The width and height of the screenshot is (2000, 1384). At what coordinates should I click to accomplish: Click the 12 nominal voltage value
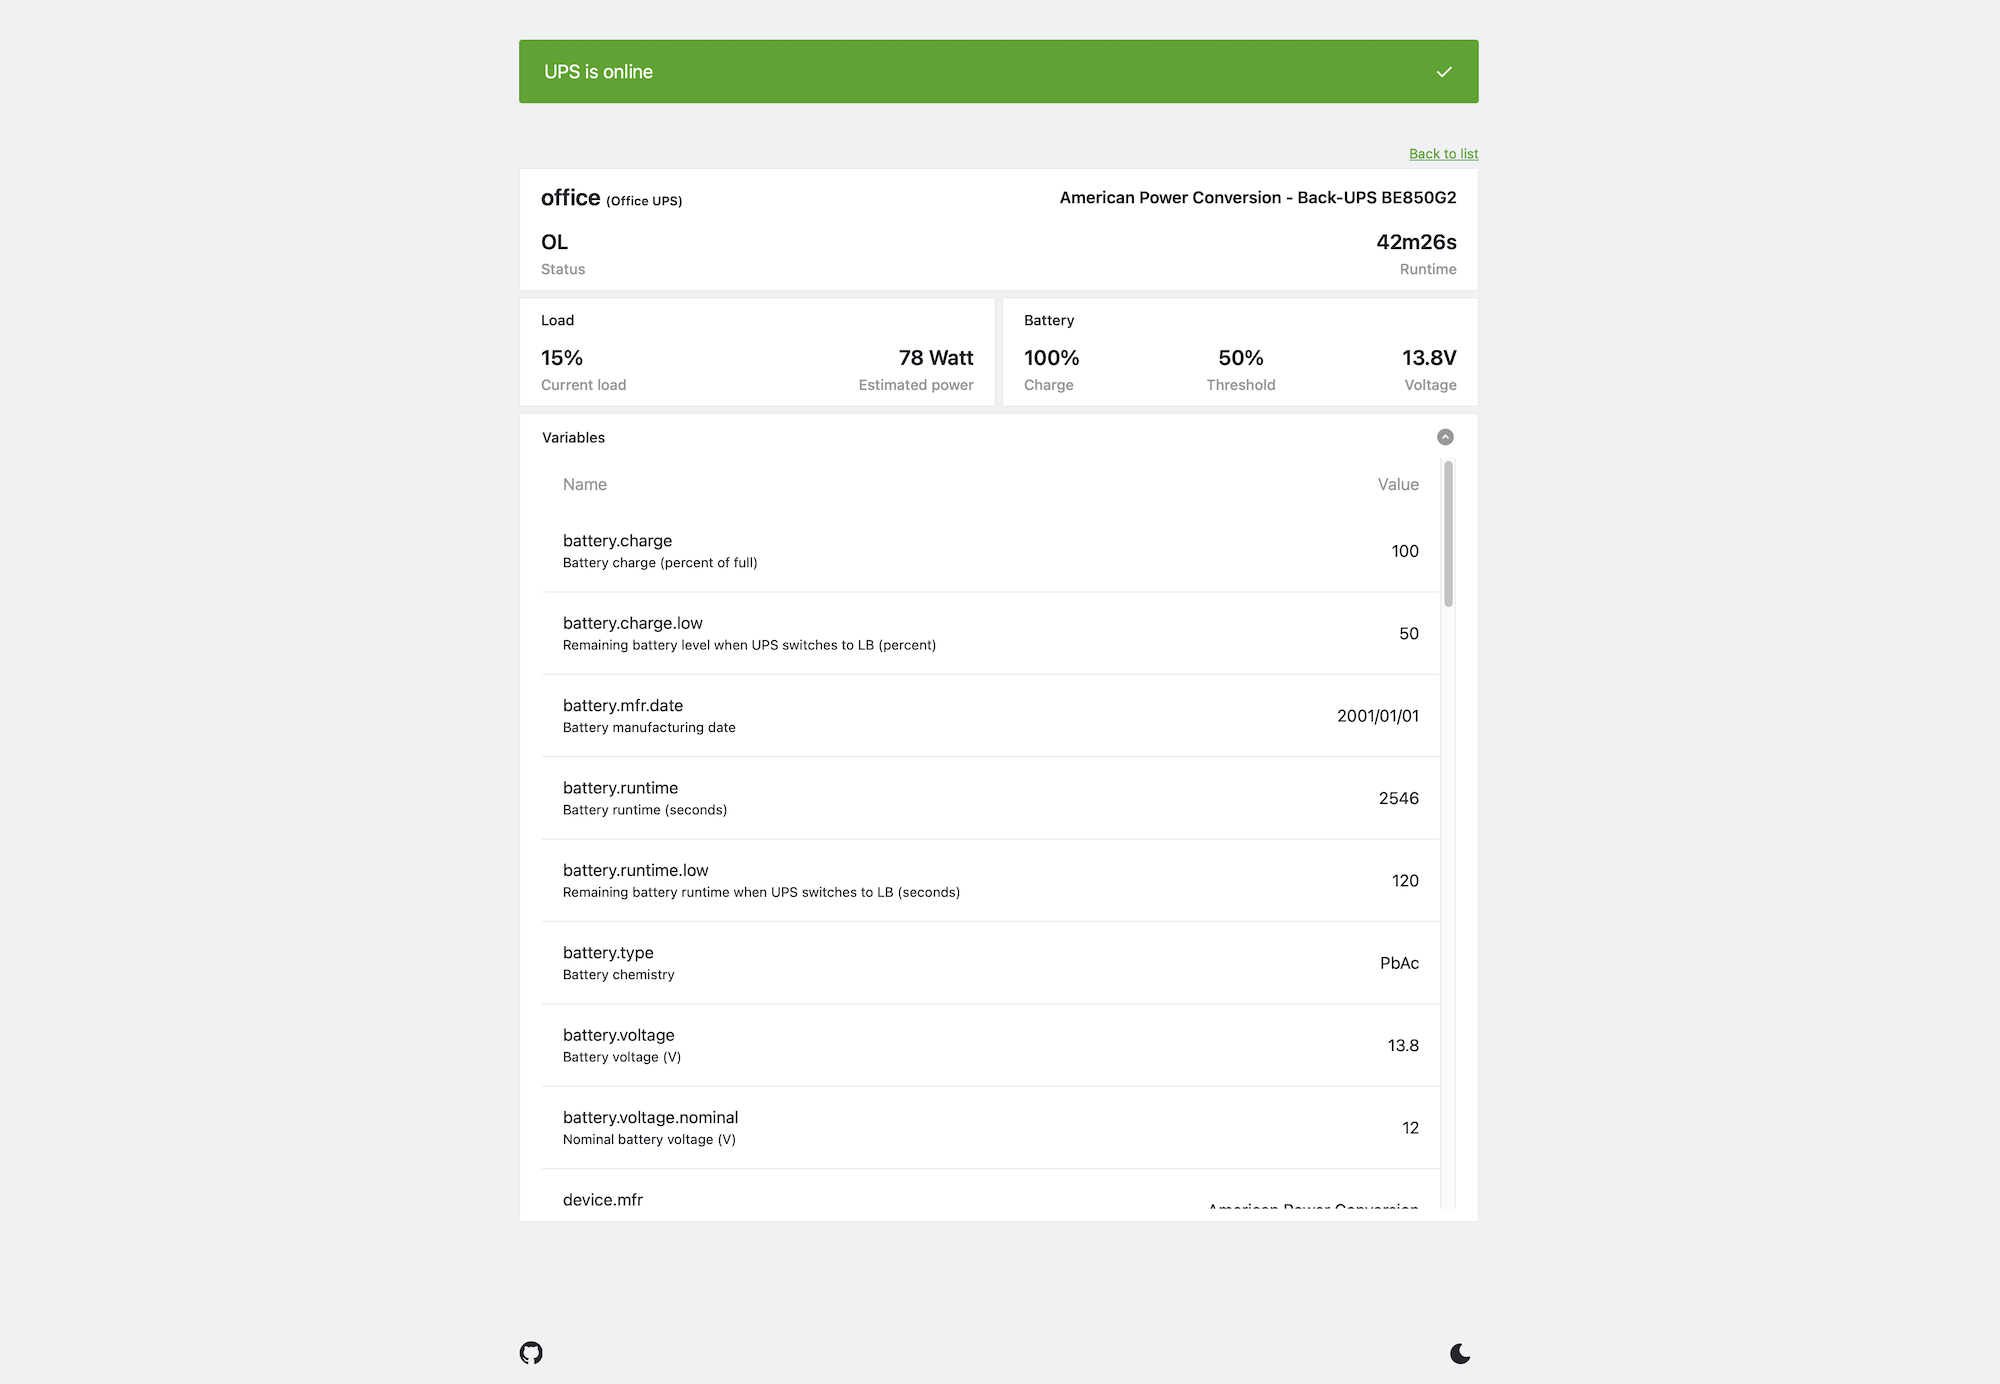[x=1410, y=1128]
